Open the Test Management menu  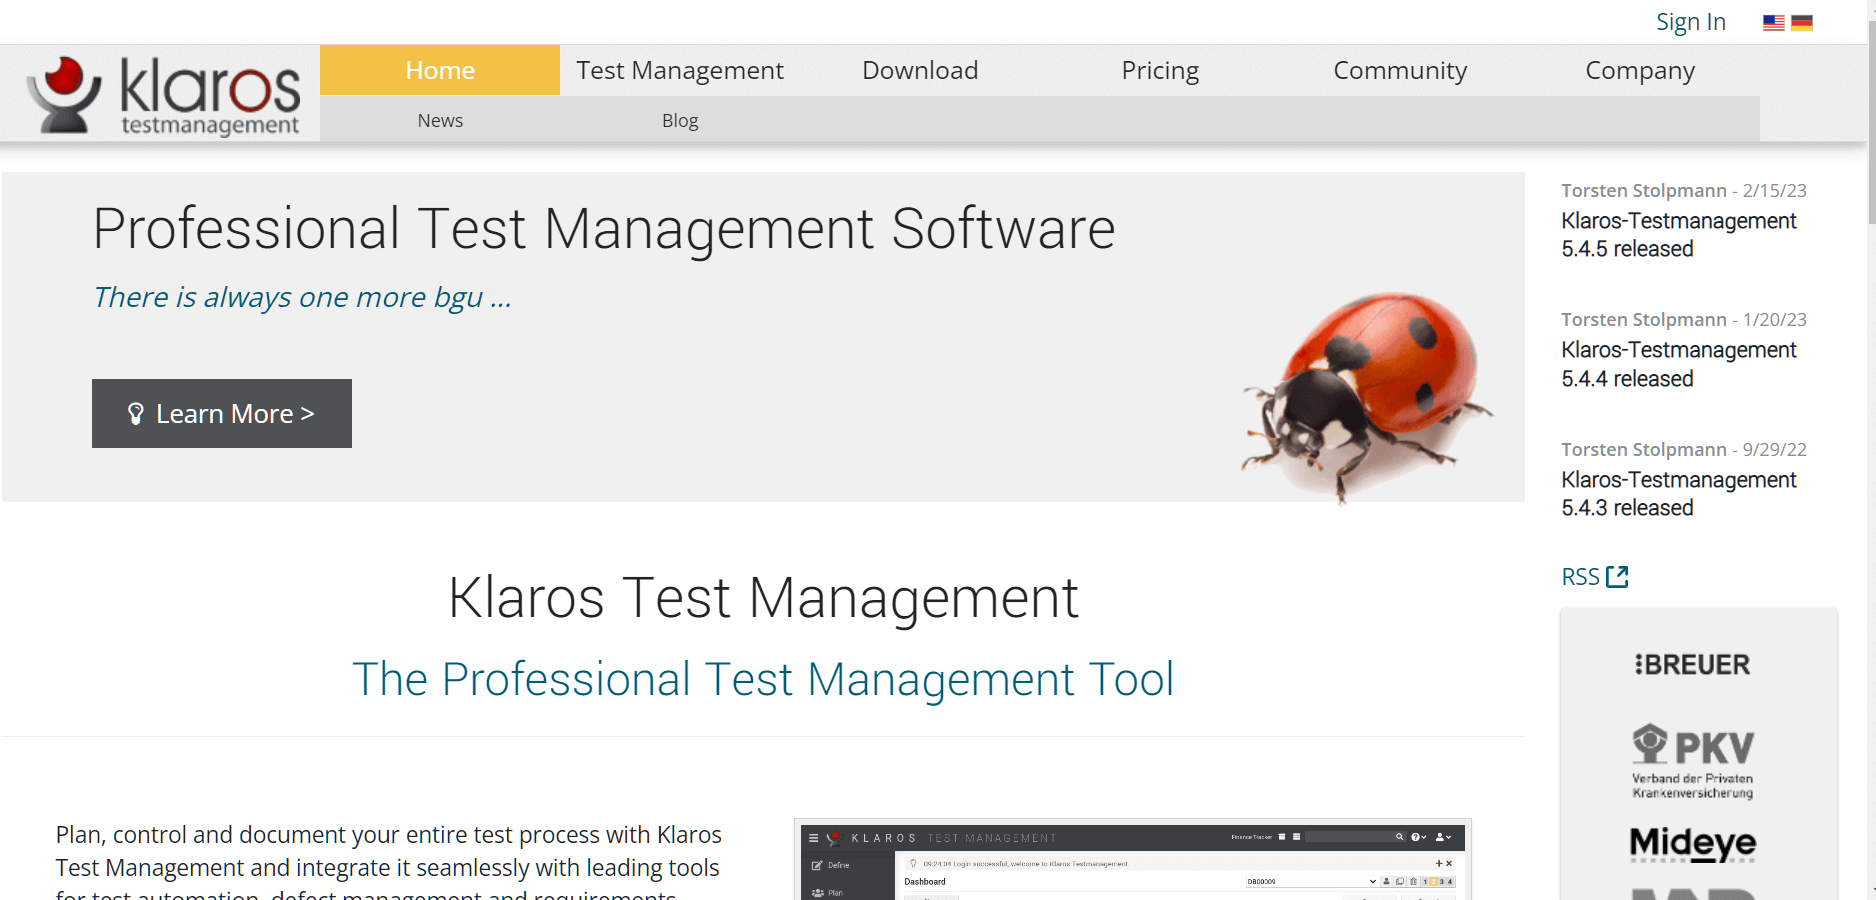pos(680,70)
